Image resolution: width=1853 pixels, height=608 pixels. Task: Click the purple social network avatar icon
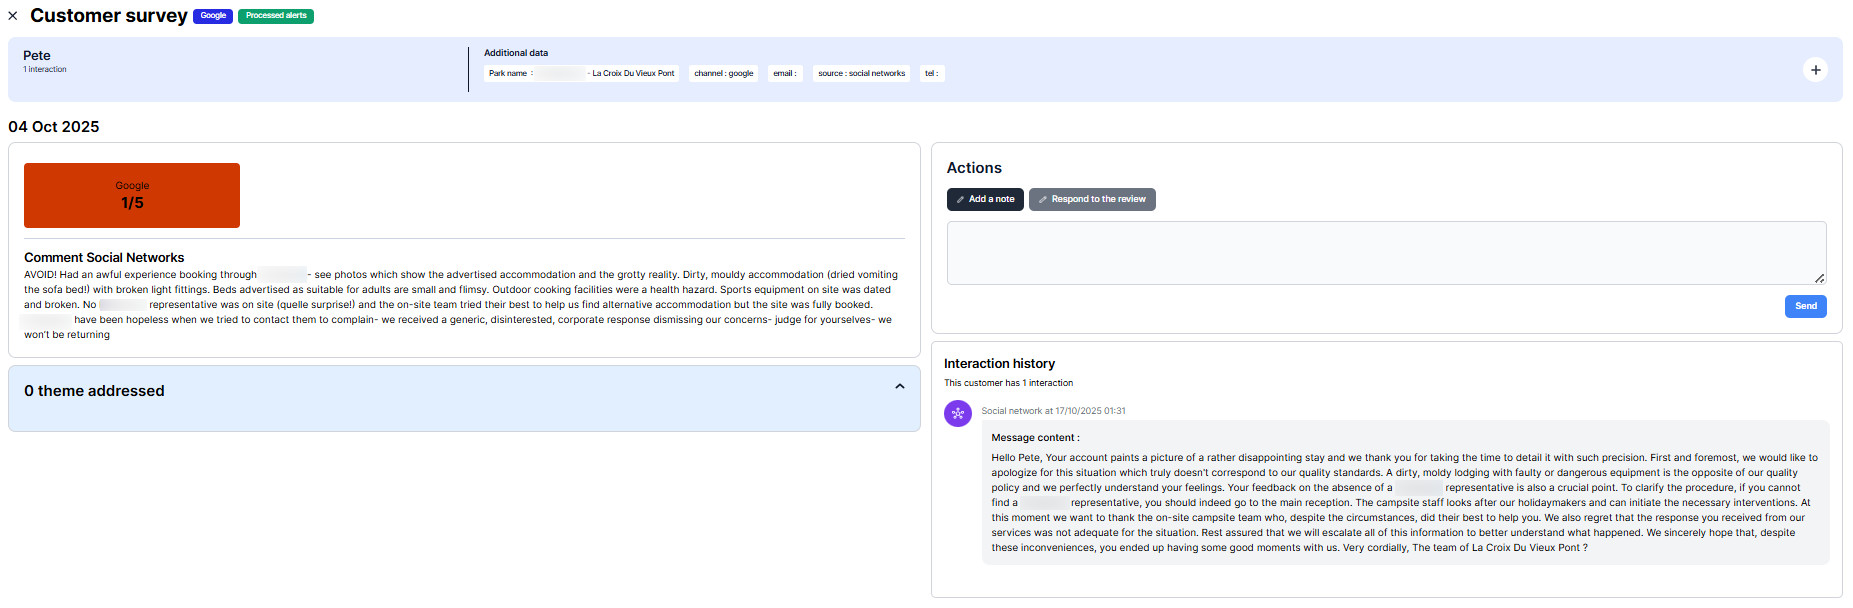957,413
